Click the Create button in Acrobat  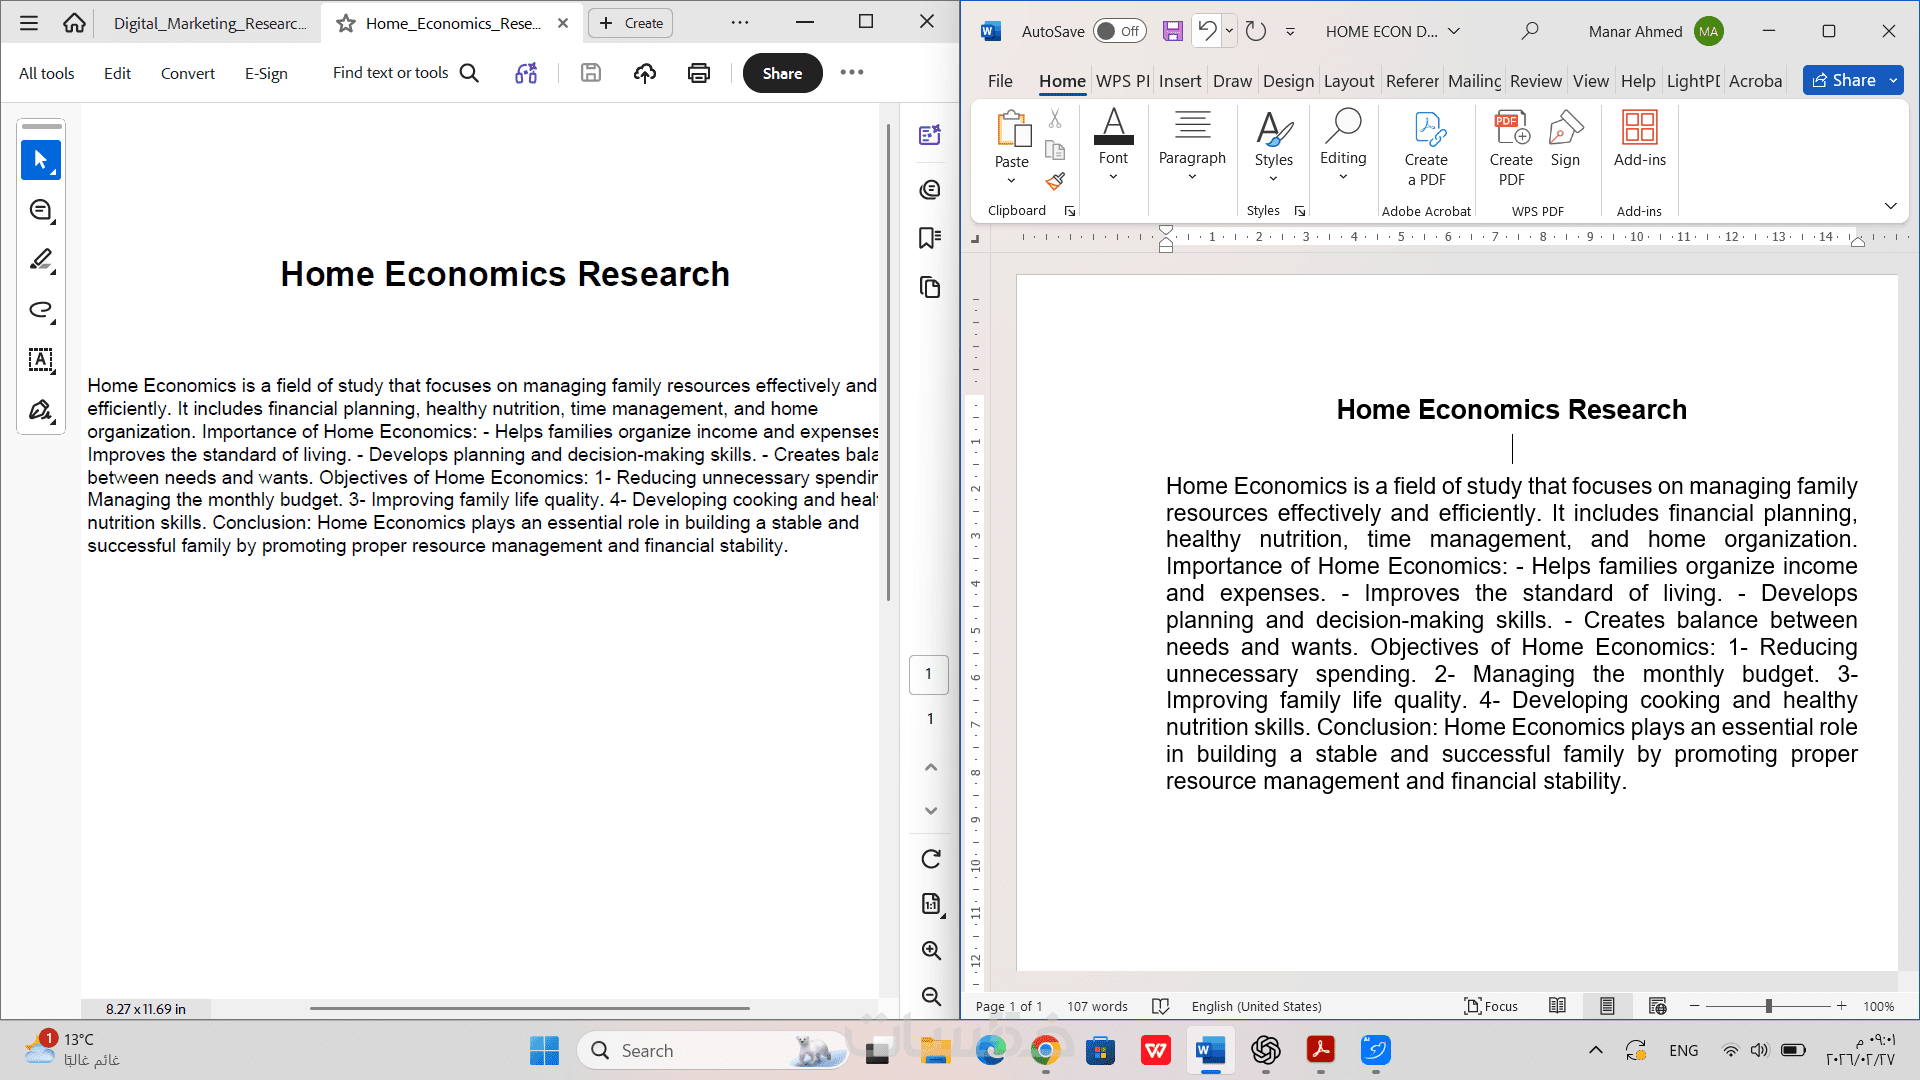click(631, 23)
